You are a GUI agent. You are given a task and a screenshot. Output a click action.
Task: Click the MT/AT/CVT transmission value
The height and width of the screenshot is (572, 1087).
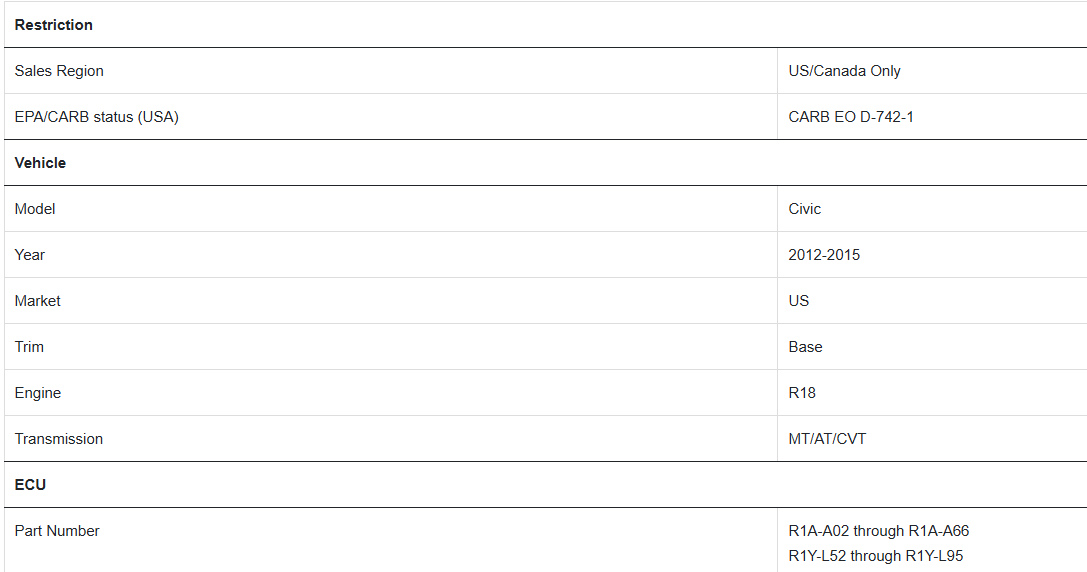tap(827, 439)
